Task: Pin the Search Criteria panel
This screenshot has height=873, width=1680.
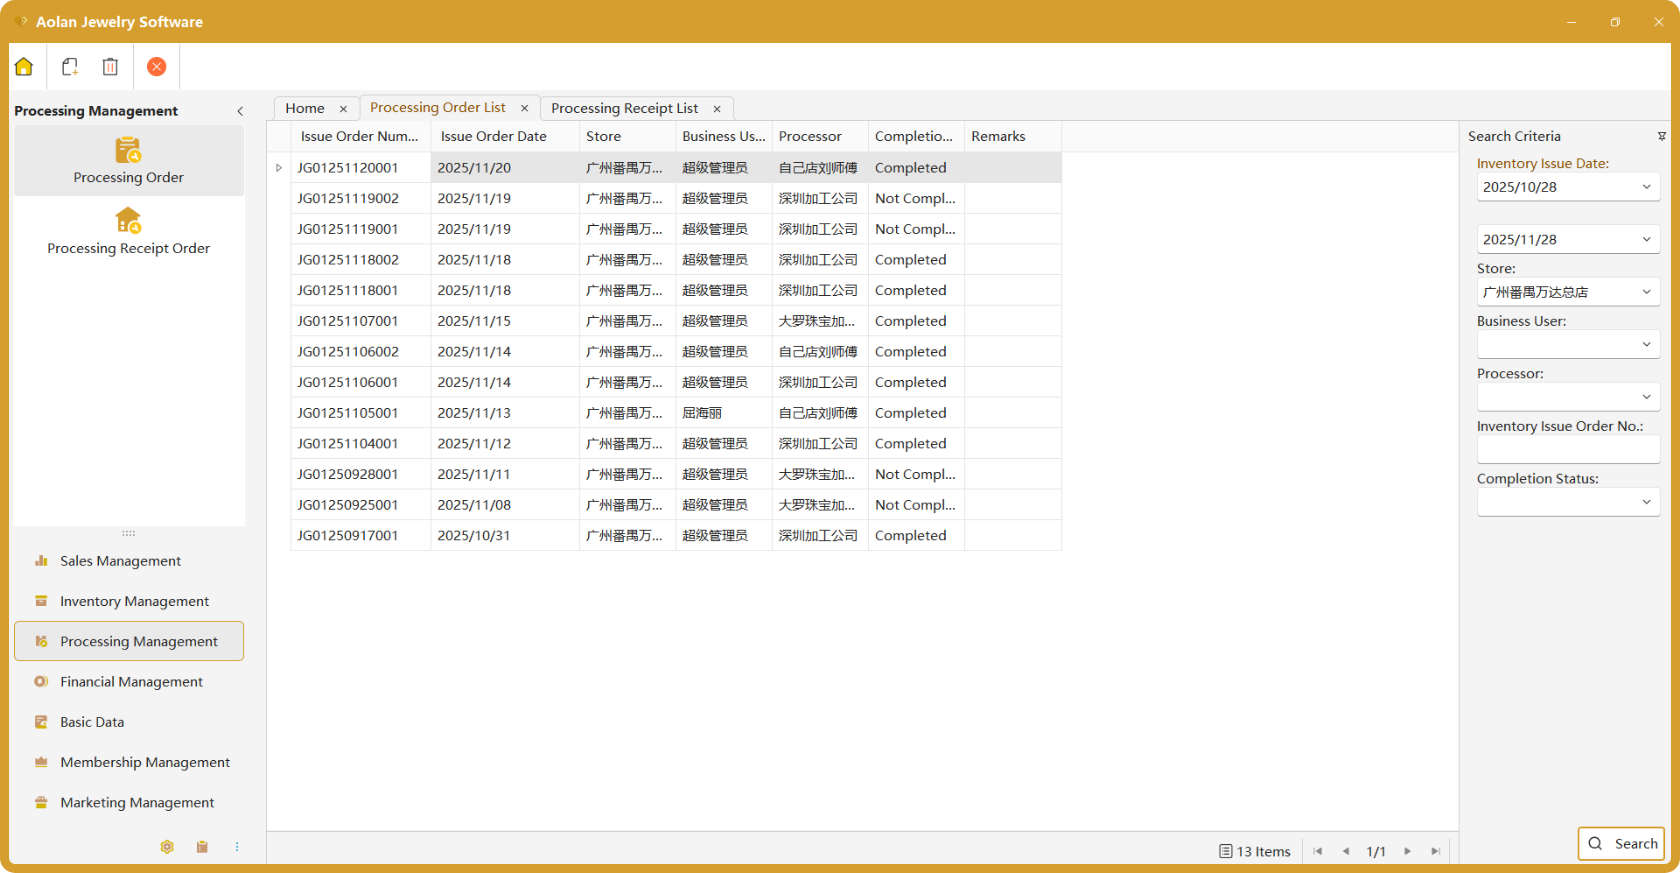Action: tap(1661, 137)
